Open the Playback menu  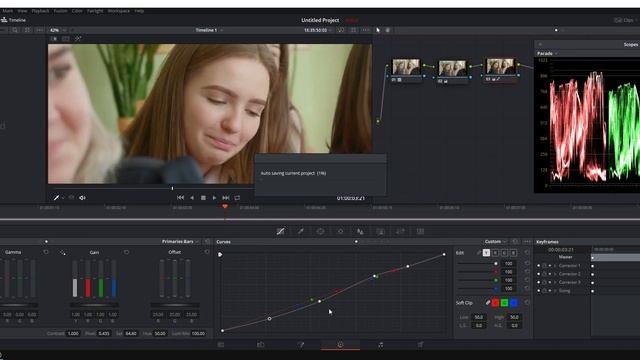[40, 11]
